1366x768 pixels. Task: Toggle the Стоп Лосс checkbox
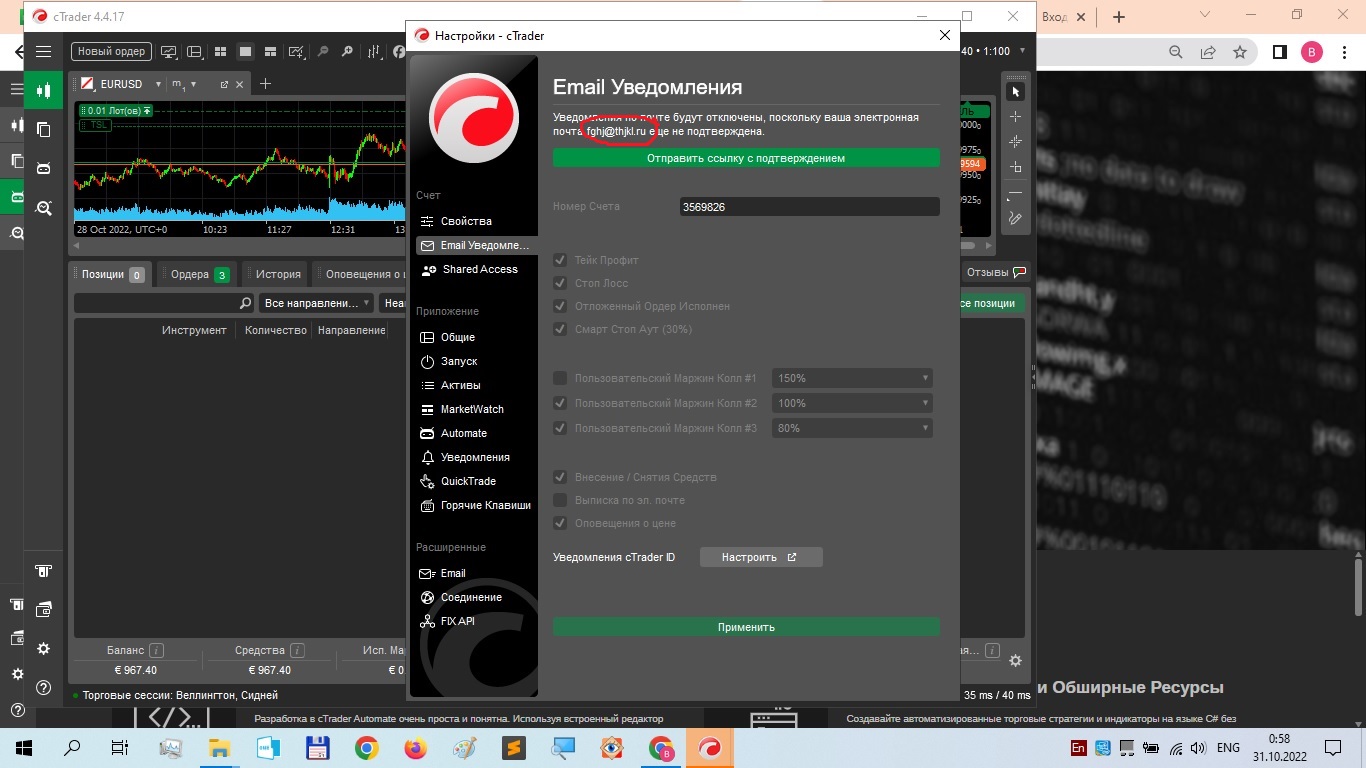click(560, 283)
